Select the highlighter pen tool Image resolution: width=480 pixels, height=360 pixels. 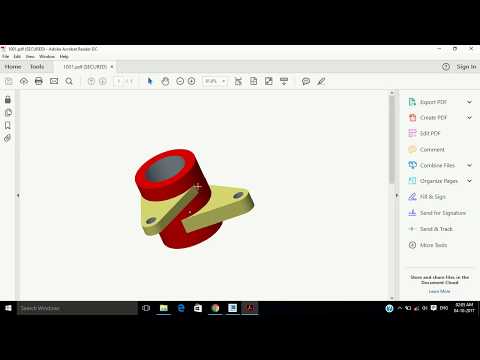(321, 81)
